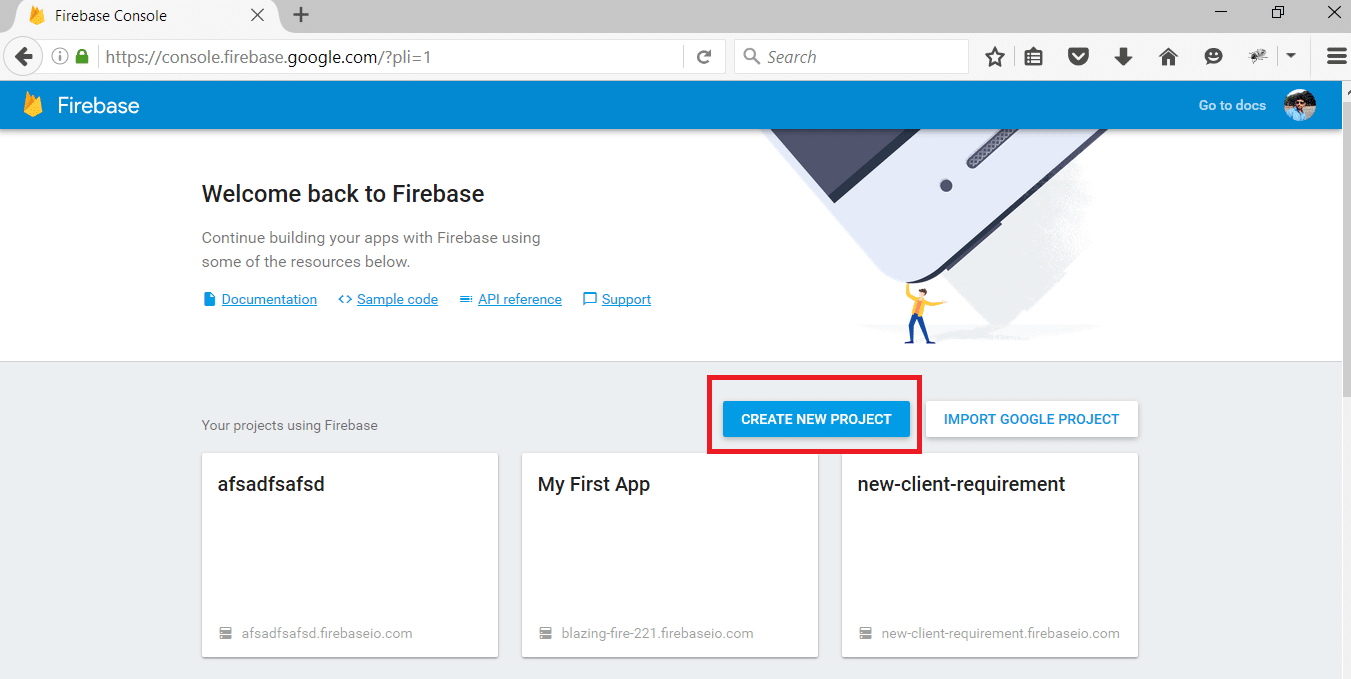Open the browser hamburger menu

pyautogui.click(x=1336, y=57)
